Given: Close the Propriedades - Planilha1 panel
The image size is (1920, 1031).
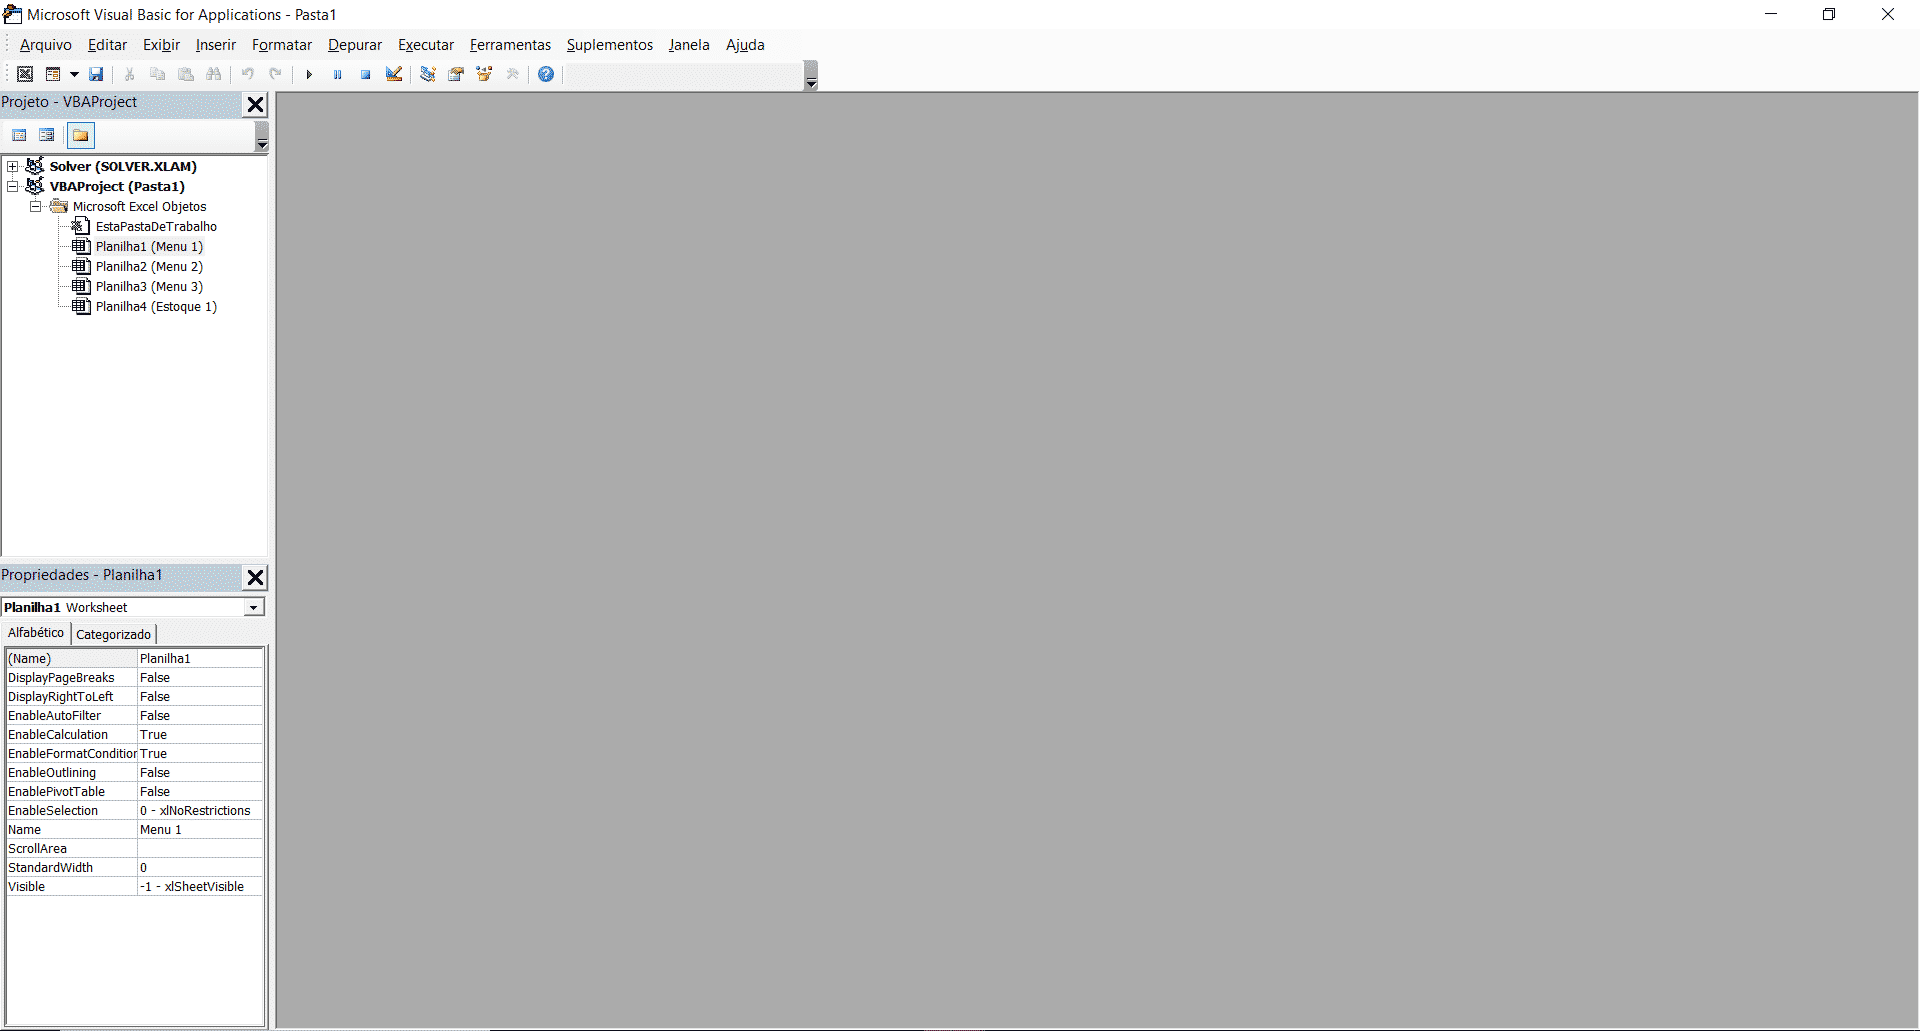Looking at the screenshot, I should point(256,577).
